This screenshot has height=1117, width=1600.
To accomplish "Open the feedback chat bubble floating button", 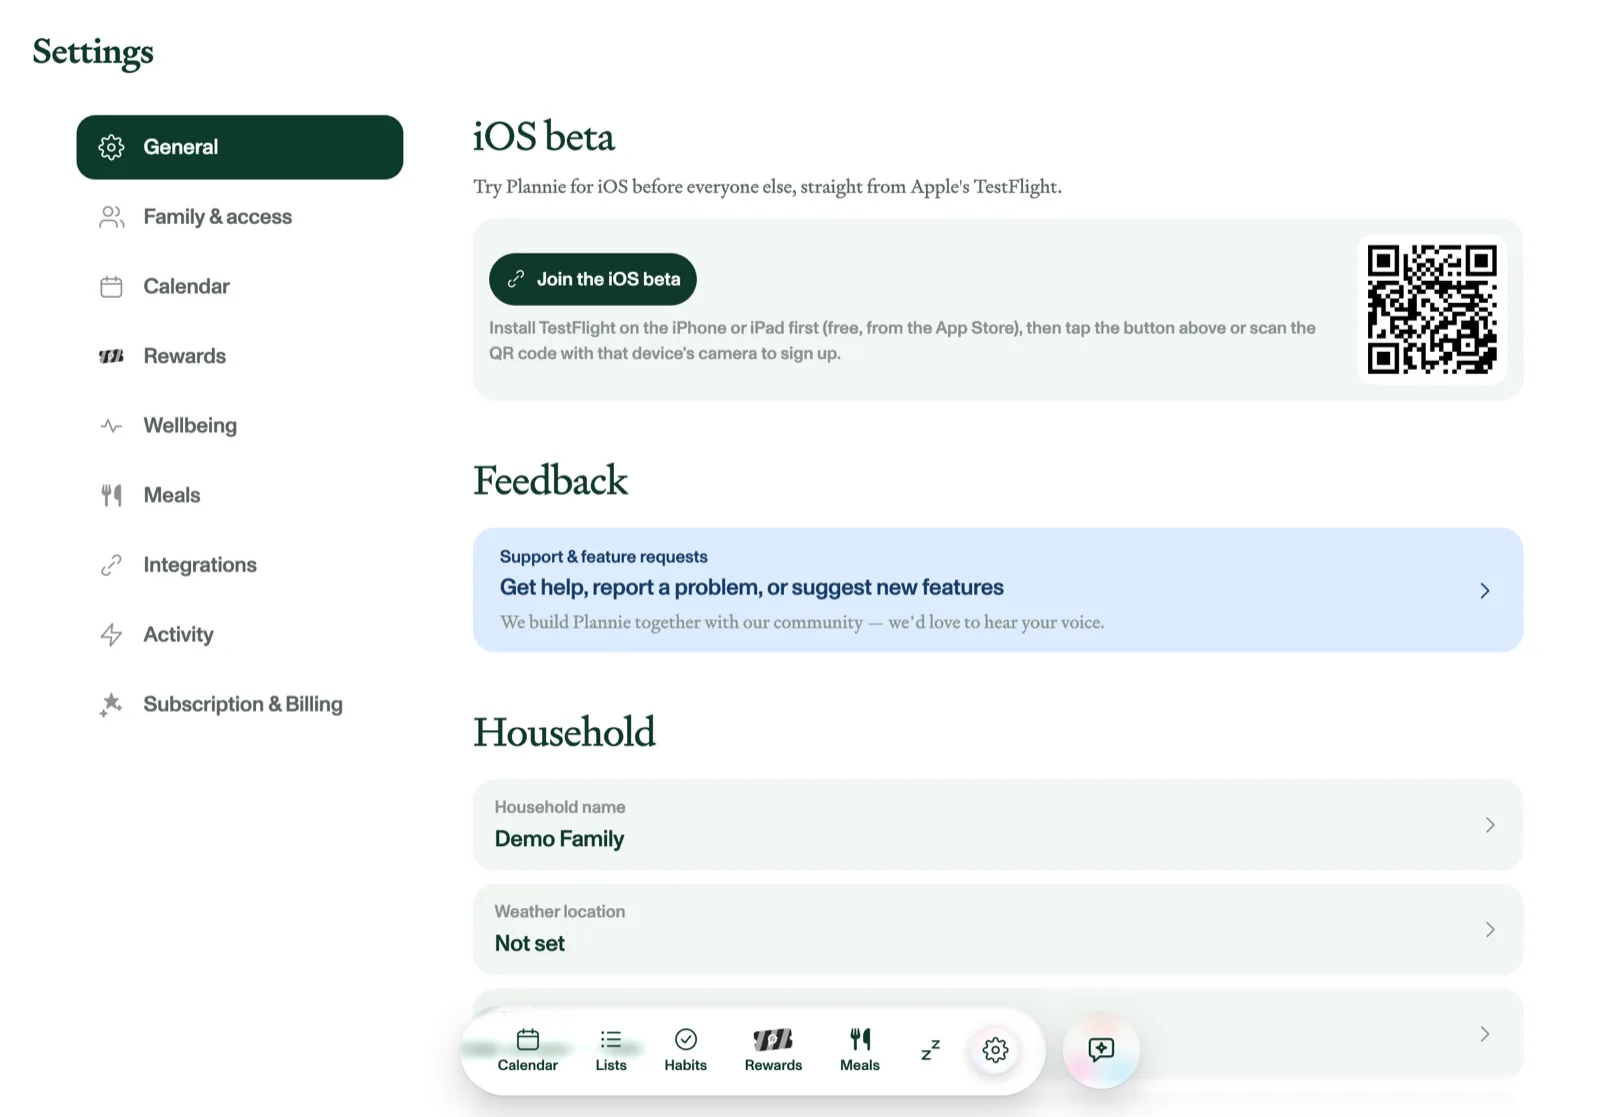I will 1101,1050.
